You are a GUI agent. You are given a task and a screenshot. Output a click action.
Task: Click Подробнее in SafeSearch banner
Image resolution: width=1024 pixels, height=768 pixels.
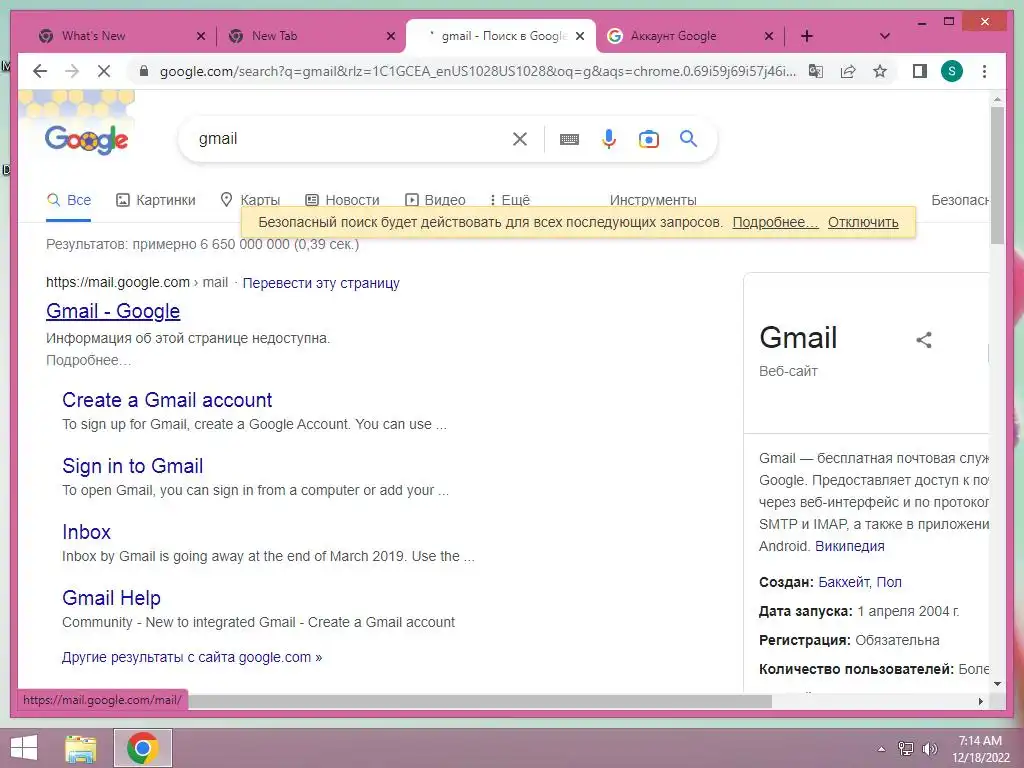(775, 222)
